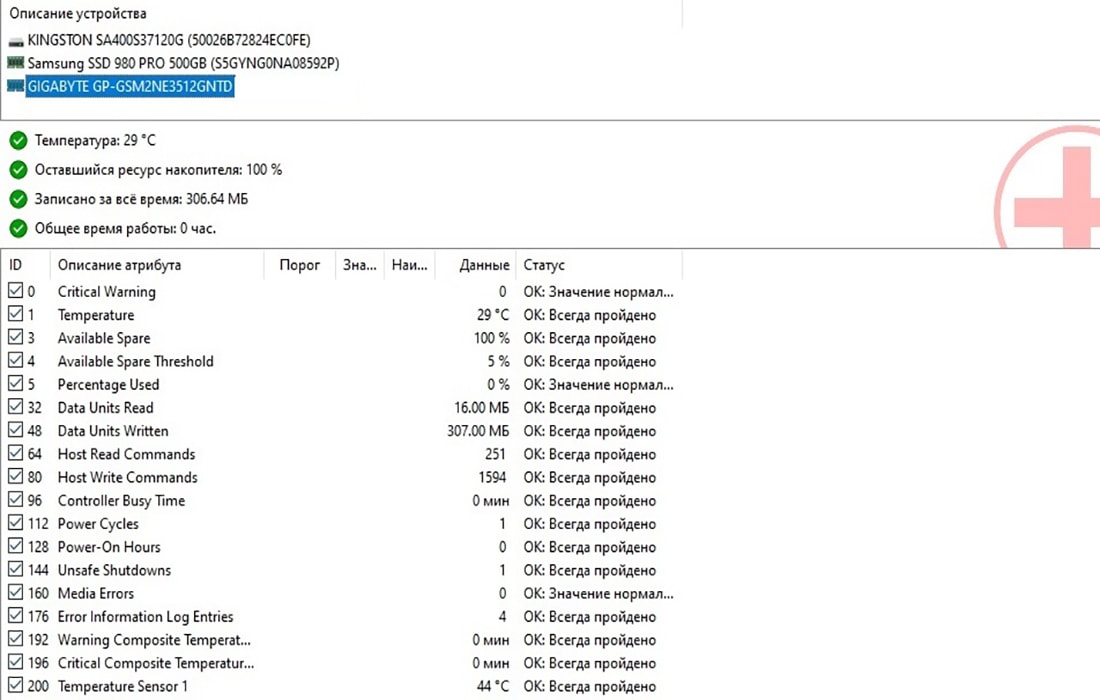This screenshot has height=700, width=1100.
Task: Click Записано за всё время: 306.64 МБ text
Action: pyautogui.click(x=141, y=199)
